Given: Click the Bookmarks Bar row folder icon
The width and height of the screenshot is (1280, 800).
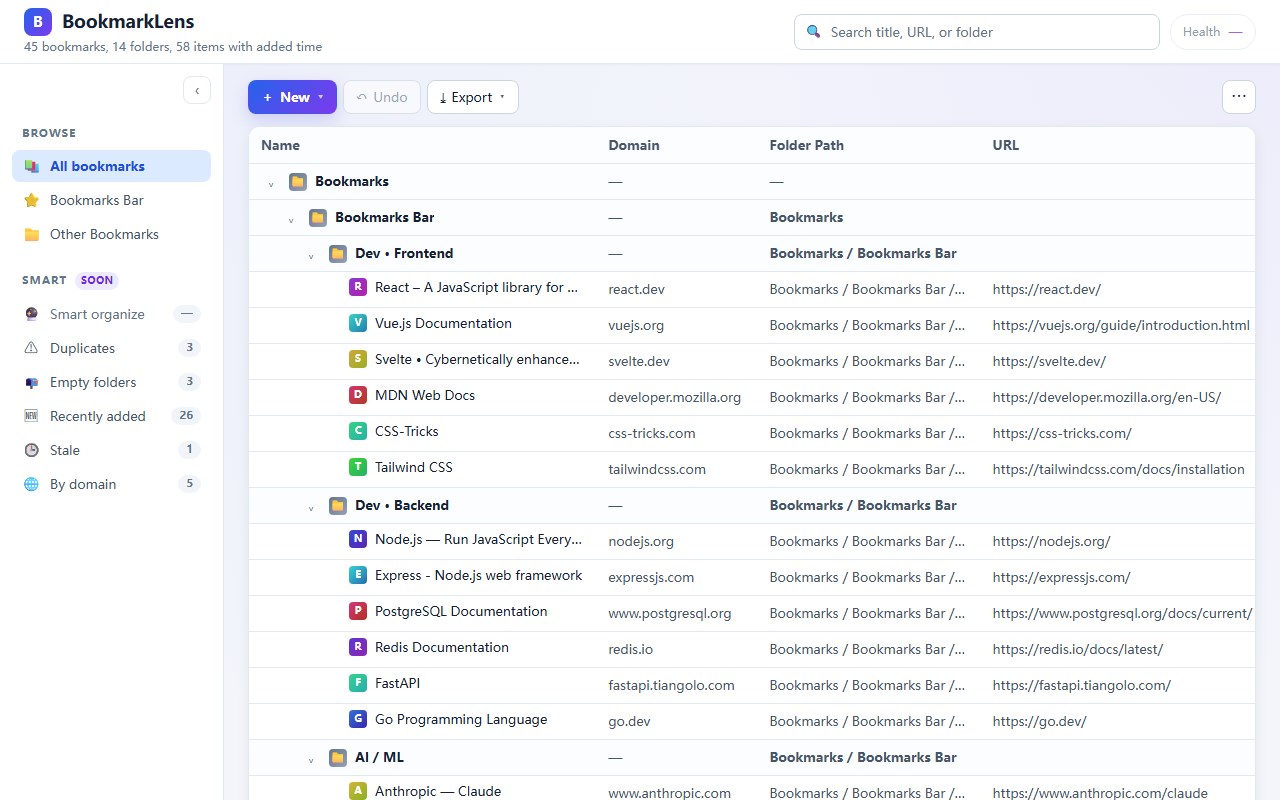Looking at the screenshot, I should coord(318,218).
